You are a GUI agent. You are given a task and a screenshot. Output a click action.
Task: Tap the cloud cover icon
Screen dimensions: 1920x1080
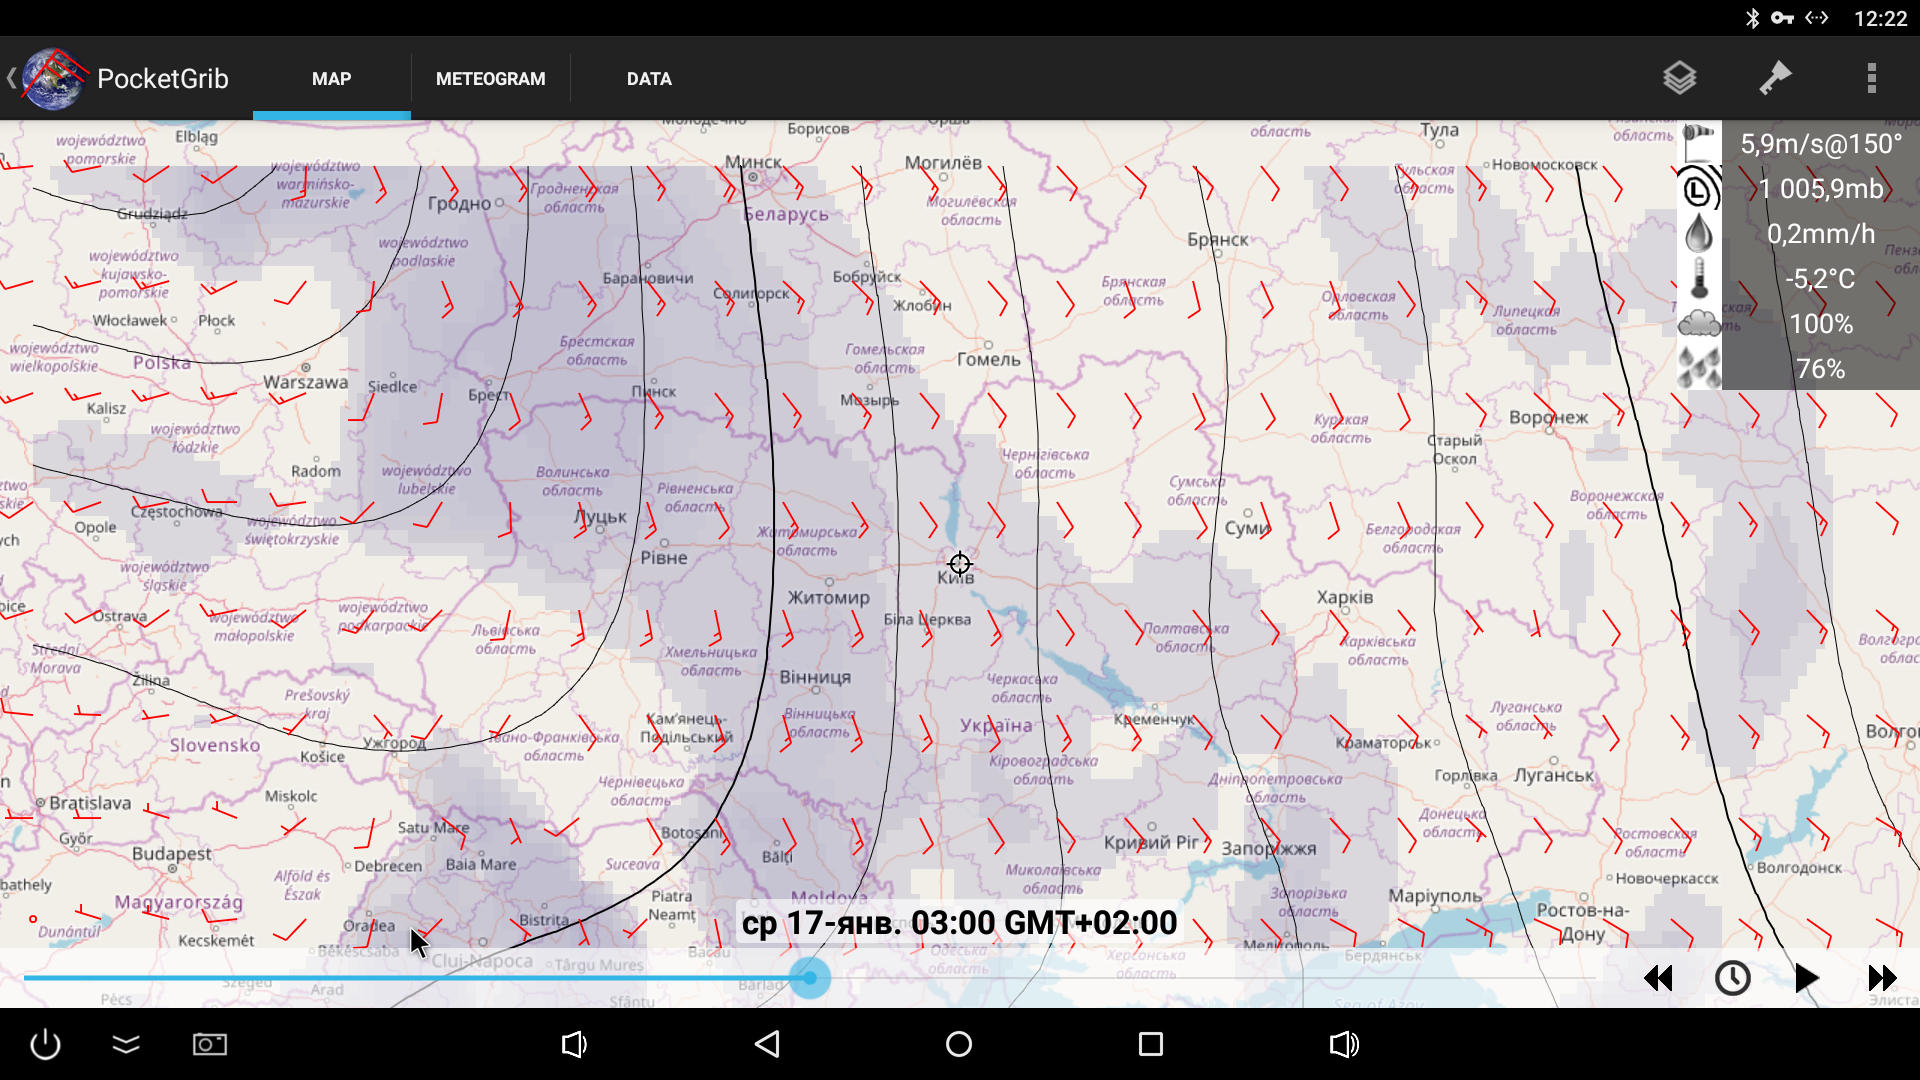[x=1699, y=324]
